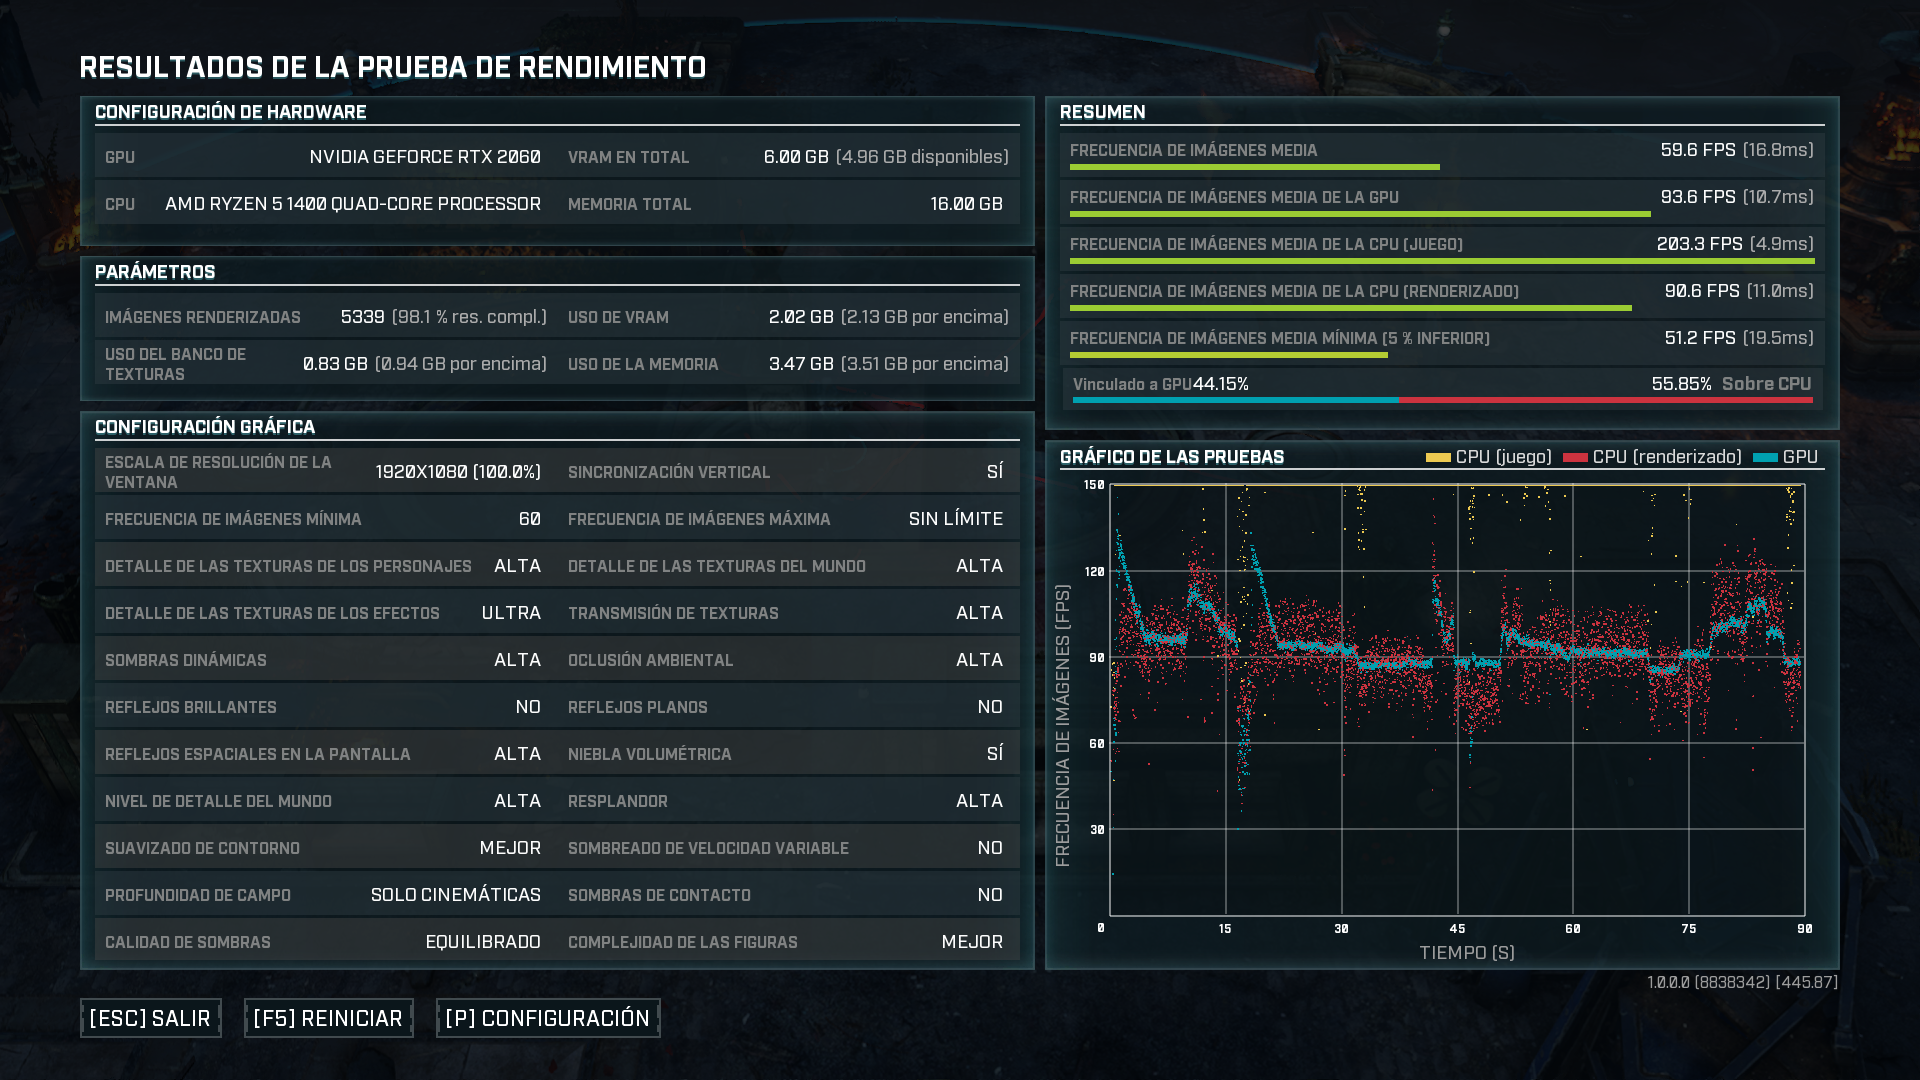Click the yellow CPU (juego) legend swatch
Image resolution: width=1920 pixels, height=1080 pixels.
click(x=1437, y=458)
